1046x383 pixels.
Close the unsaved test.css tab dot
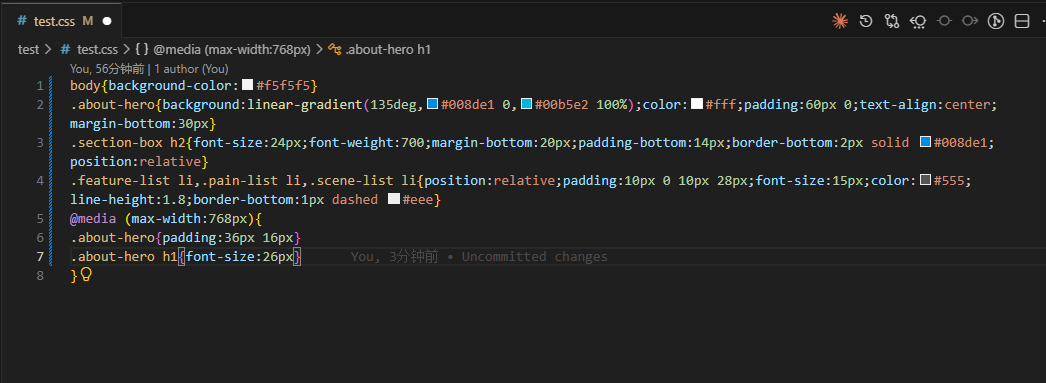click(107, 21)
